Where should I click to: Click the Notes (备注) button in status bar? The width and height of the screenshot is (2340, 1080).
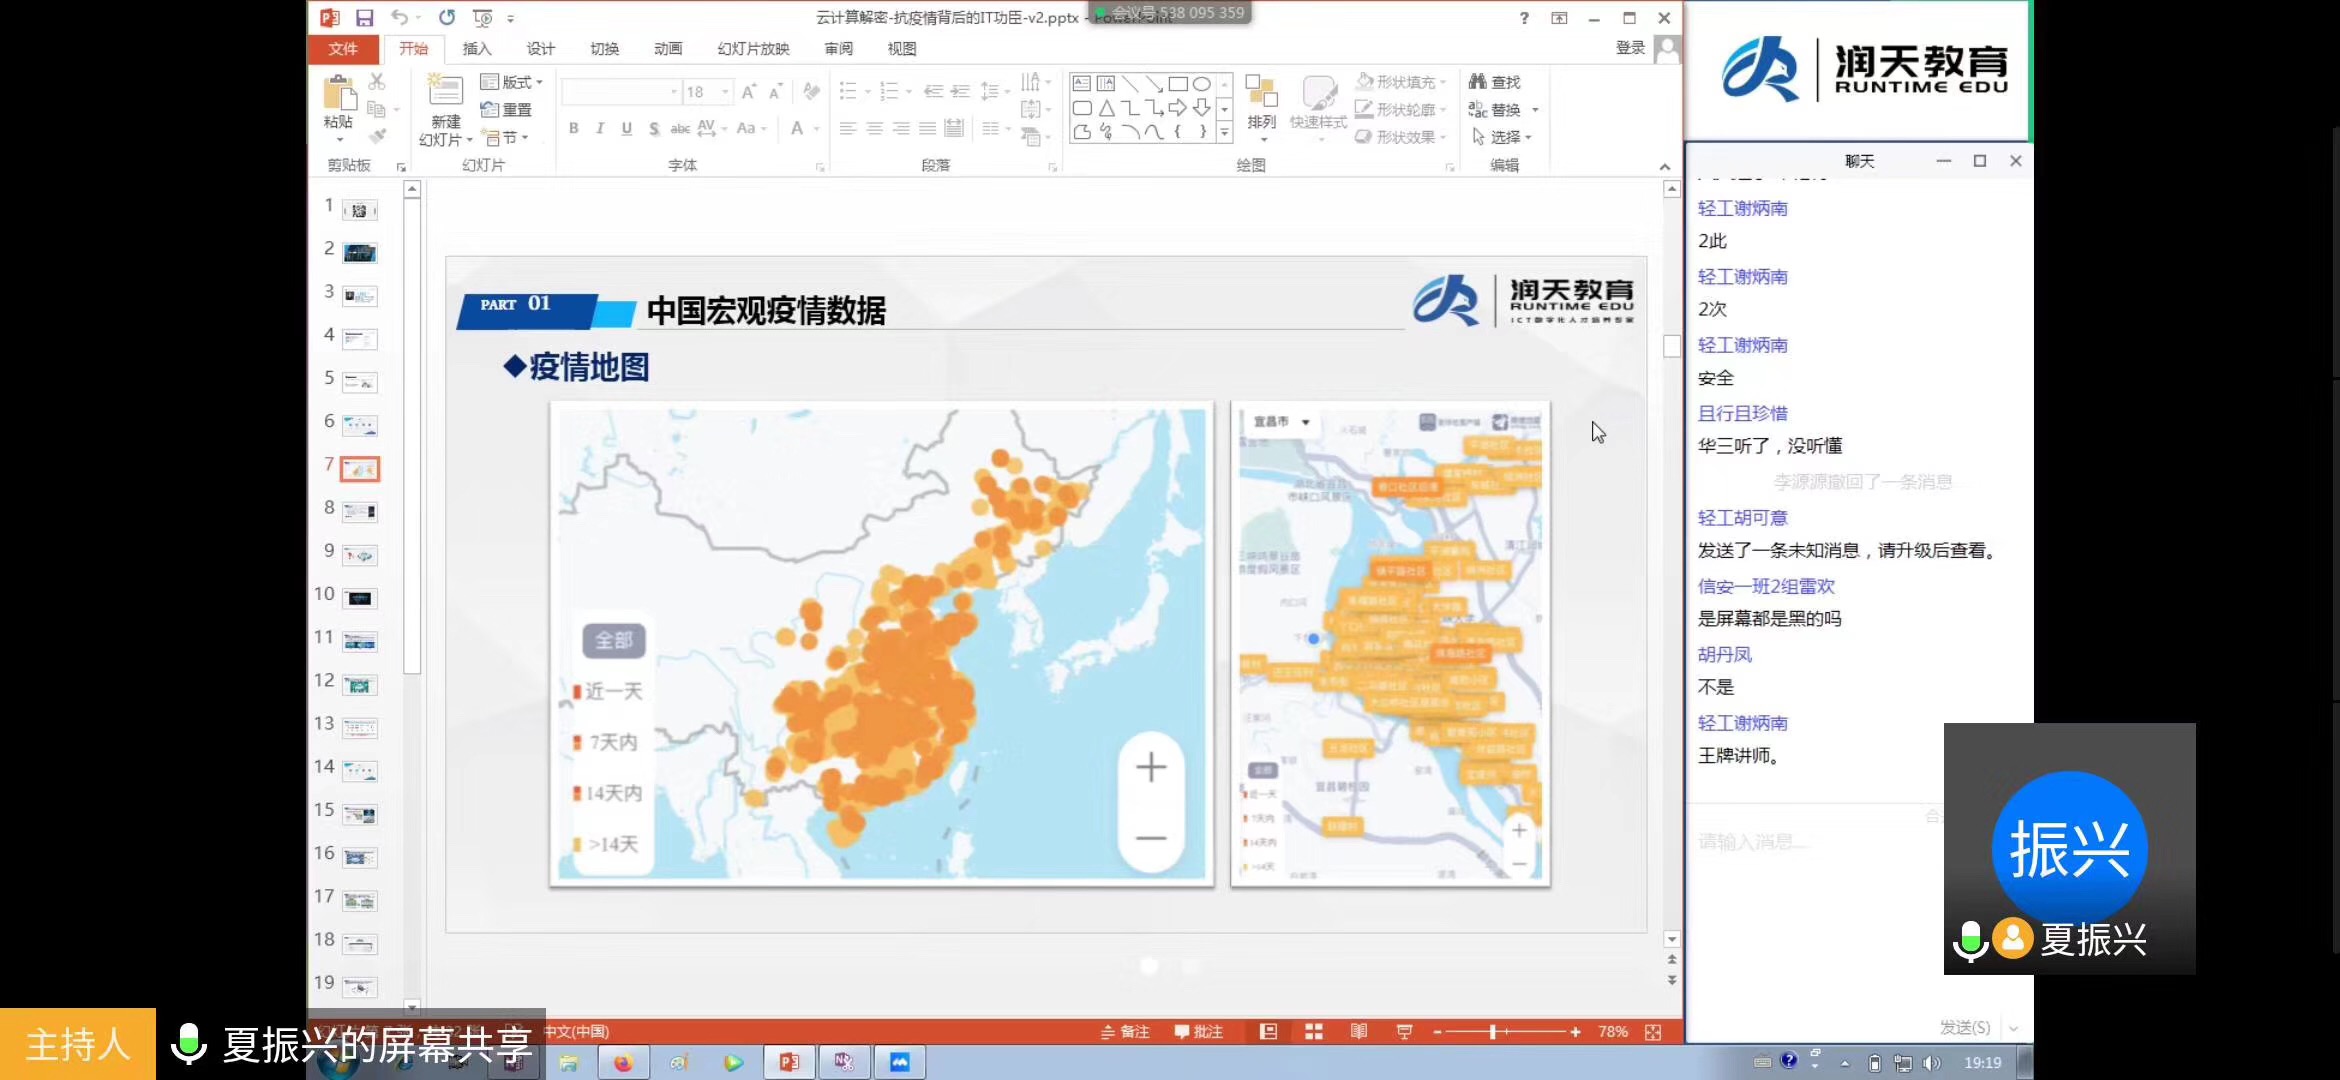coord(1125,1032)
